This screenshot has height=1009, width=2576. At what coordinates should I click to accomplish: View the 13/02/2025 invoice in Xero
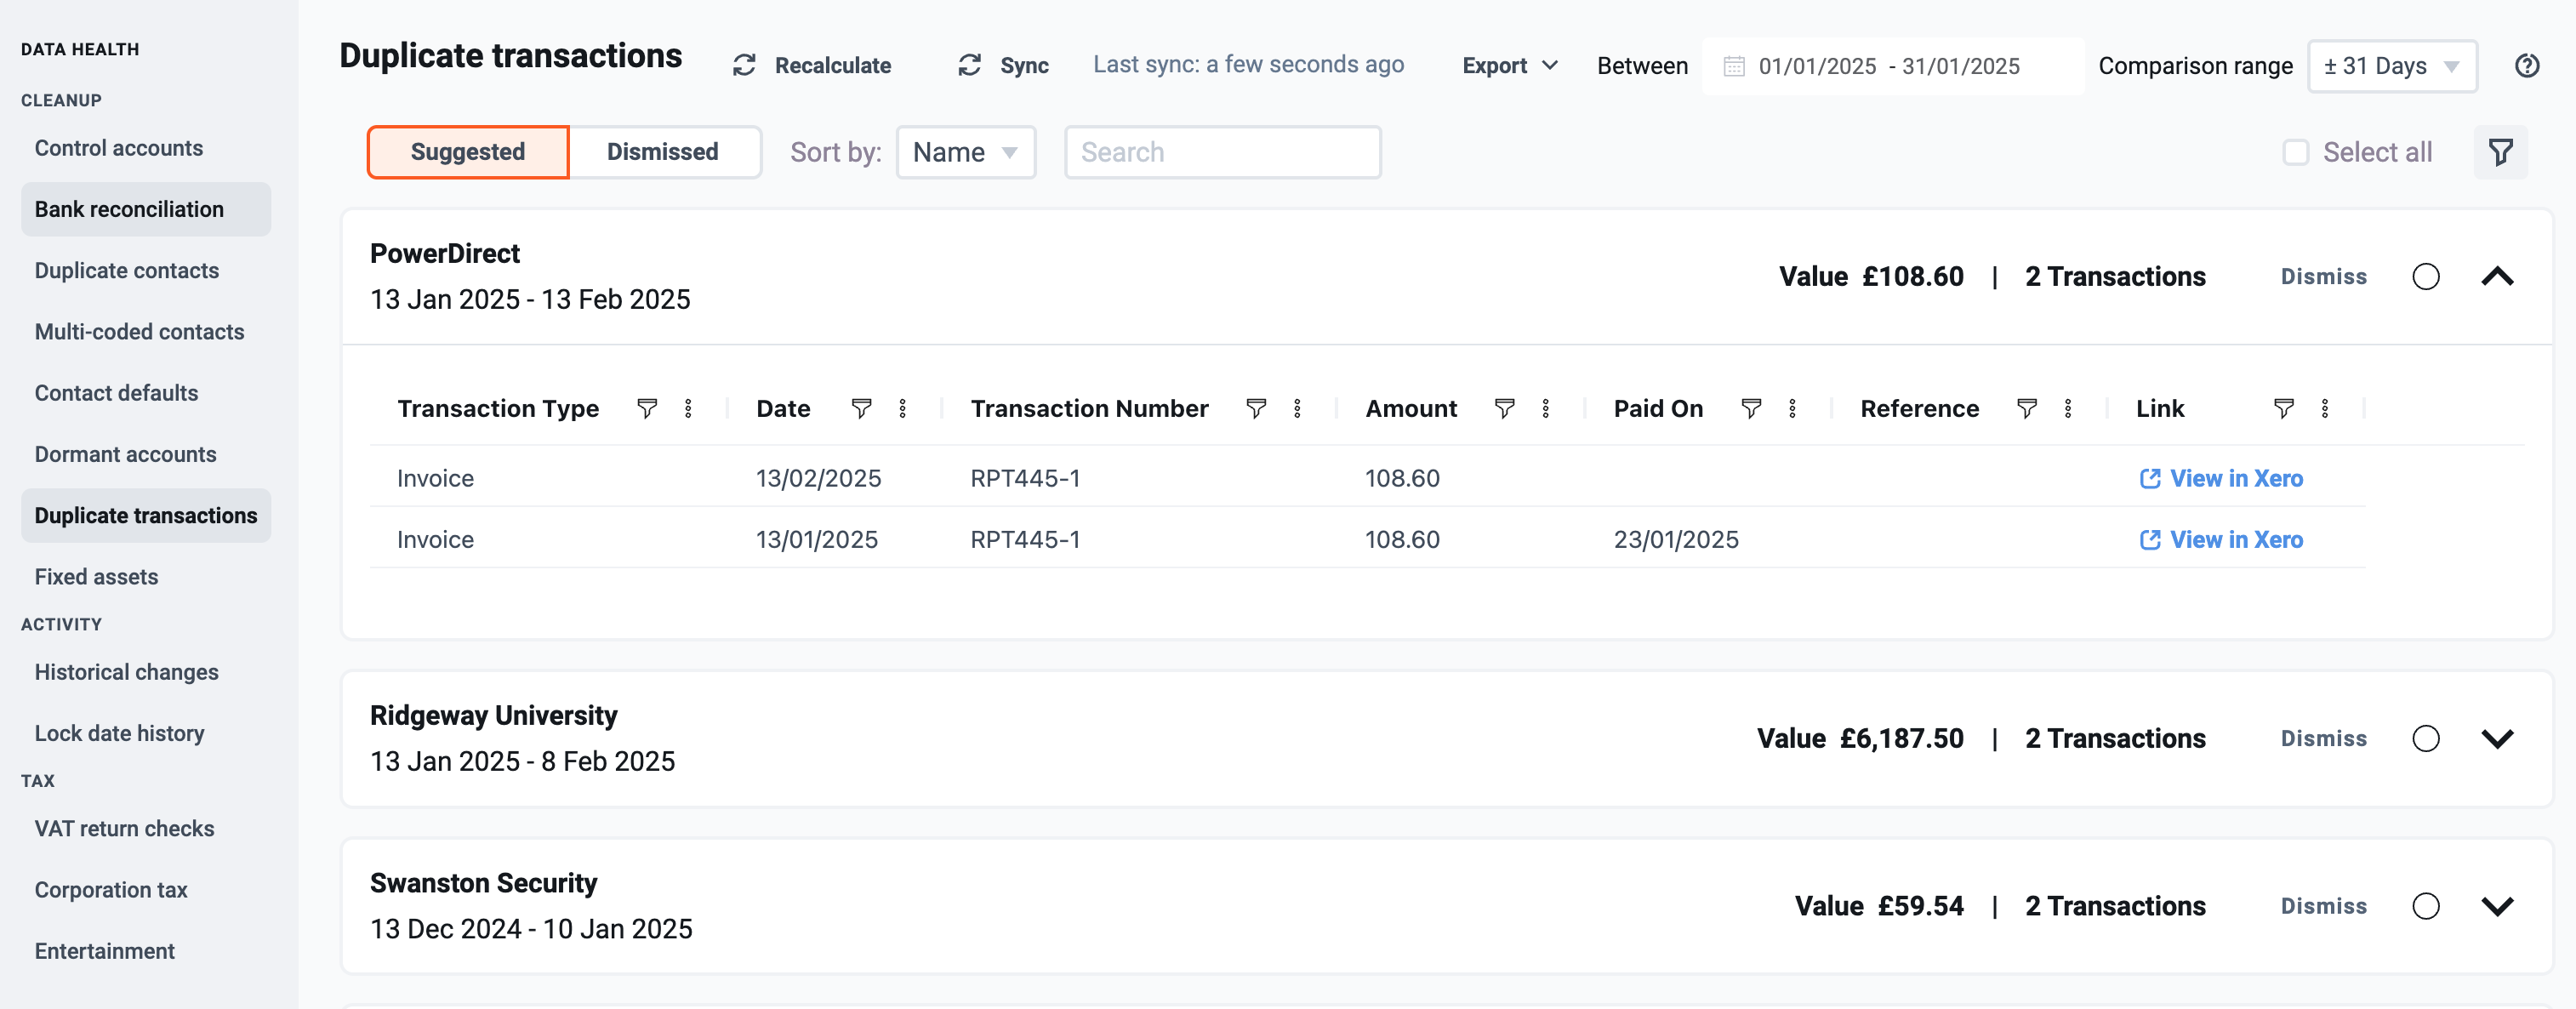point(2221,478)
